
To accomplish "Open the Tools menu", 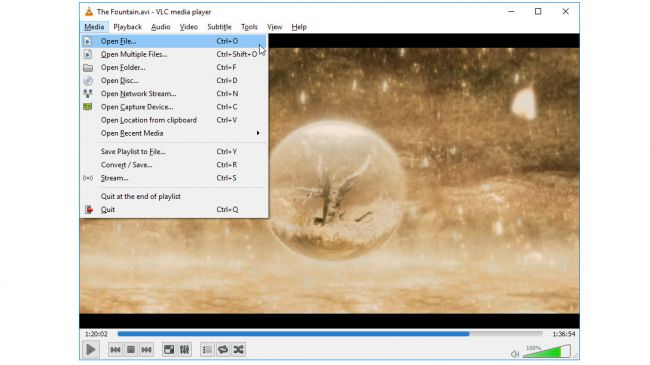I will coord(249,27).
